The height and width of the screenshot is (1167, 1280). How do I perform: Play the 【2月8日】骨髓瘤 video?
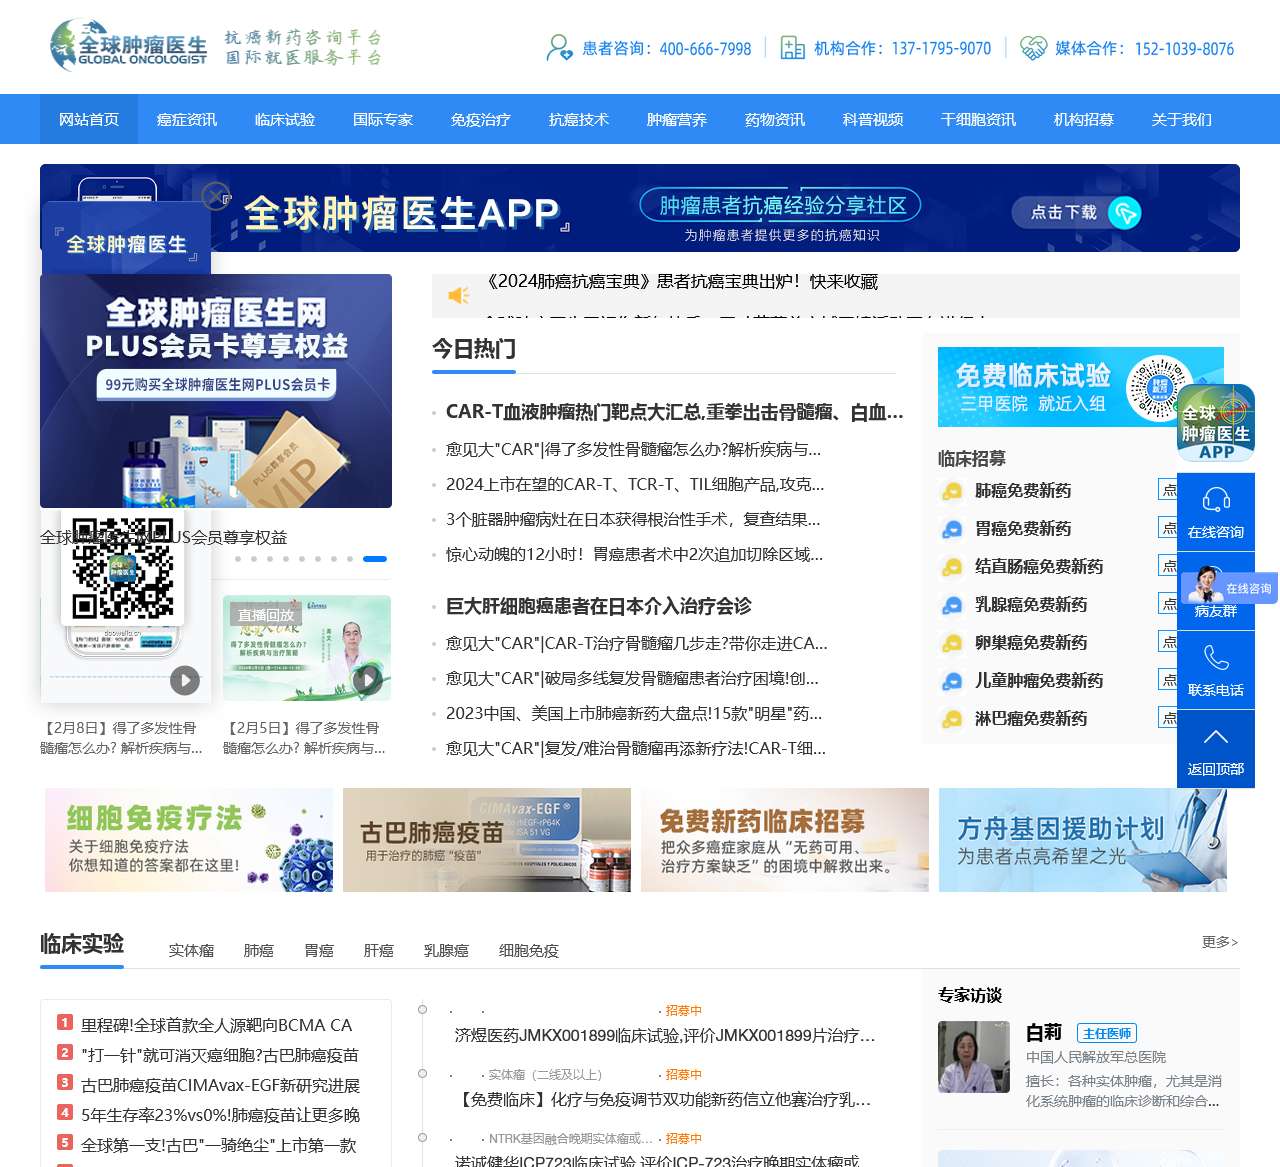click(x=184, y=681)
